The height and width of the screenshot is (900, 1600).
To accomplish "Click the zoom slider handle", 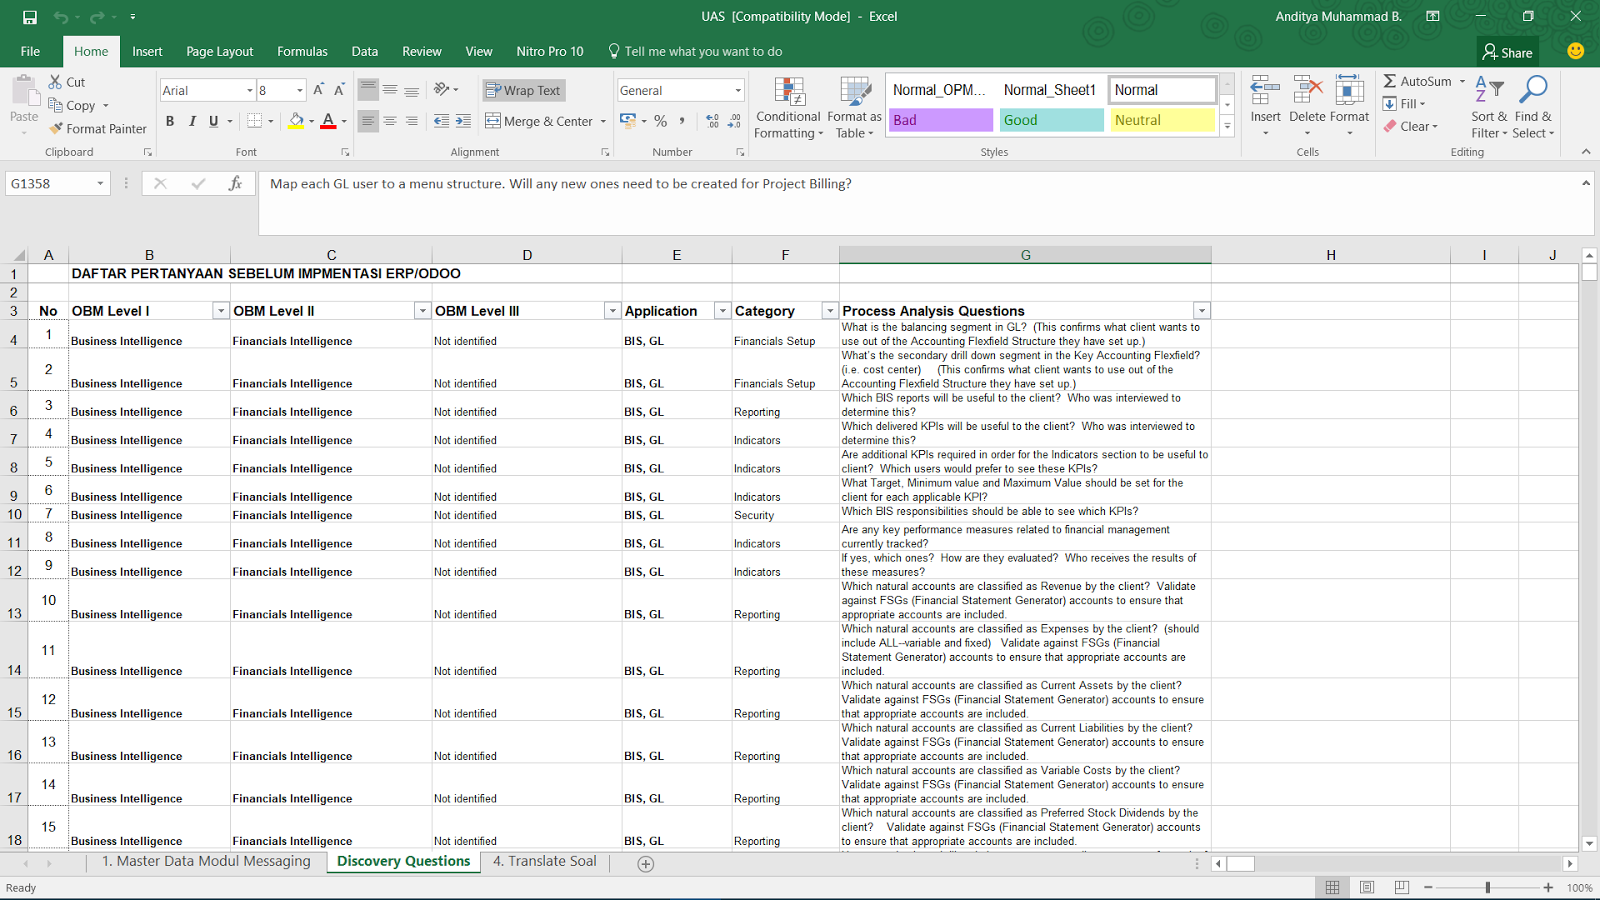I will [x=1488, y=888].
